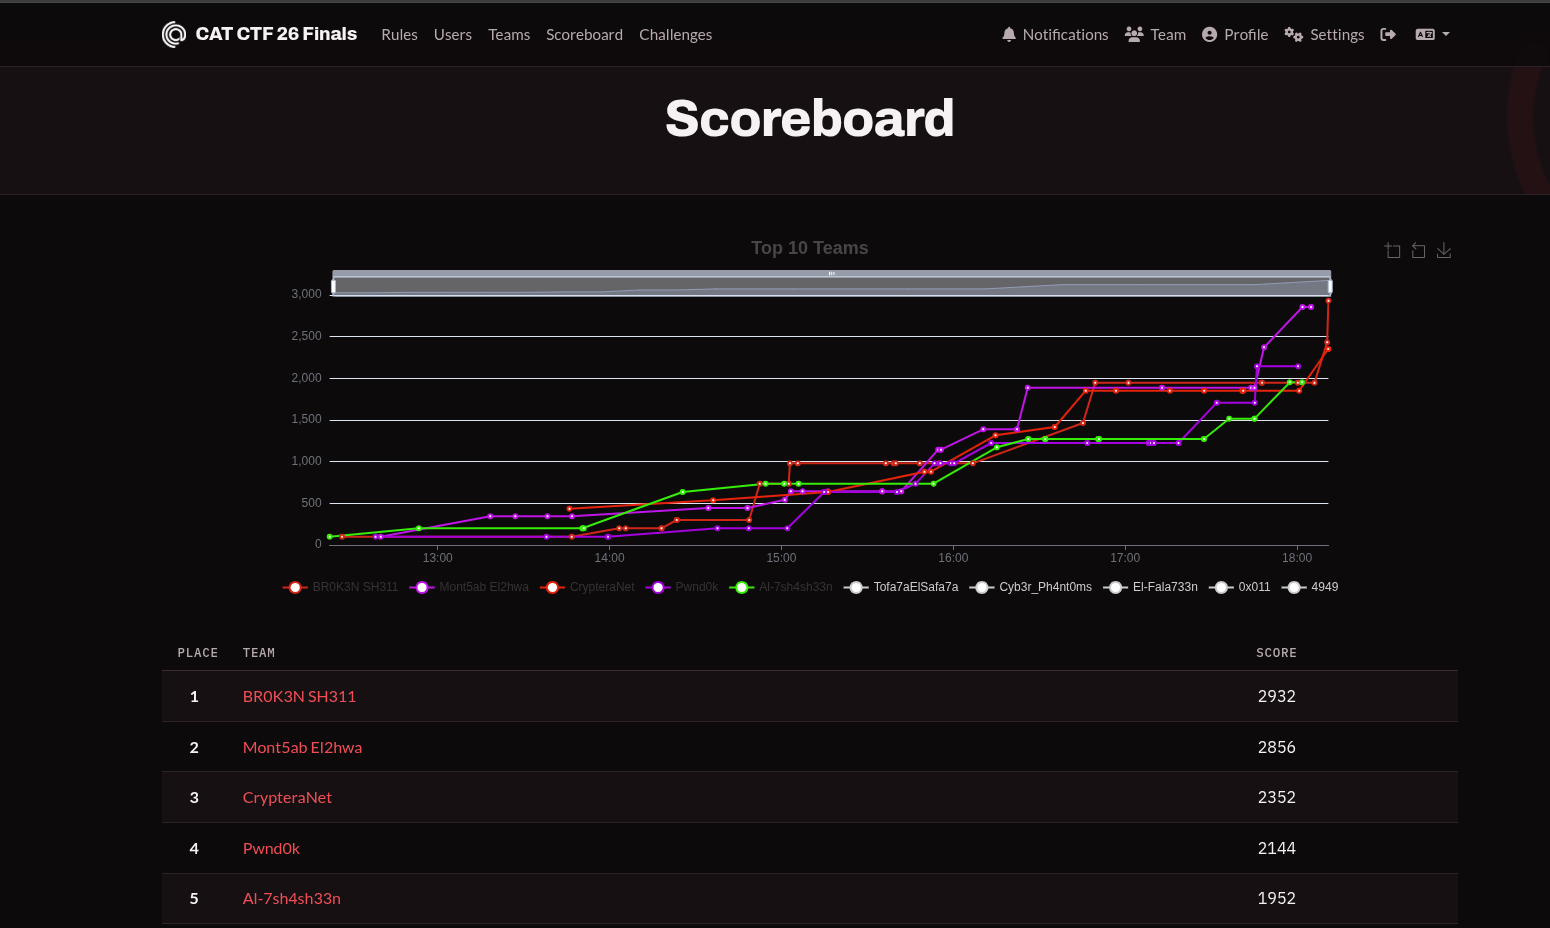
Task: Show 0x011 series in chart legend
Action: [1240, 587]
